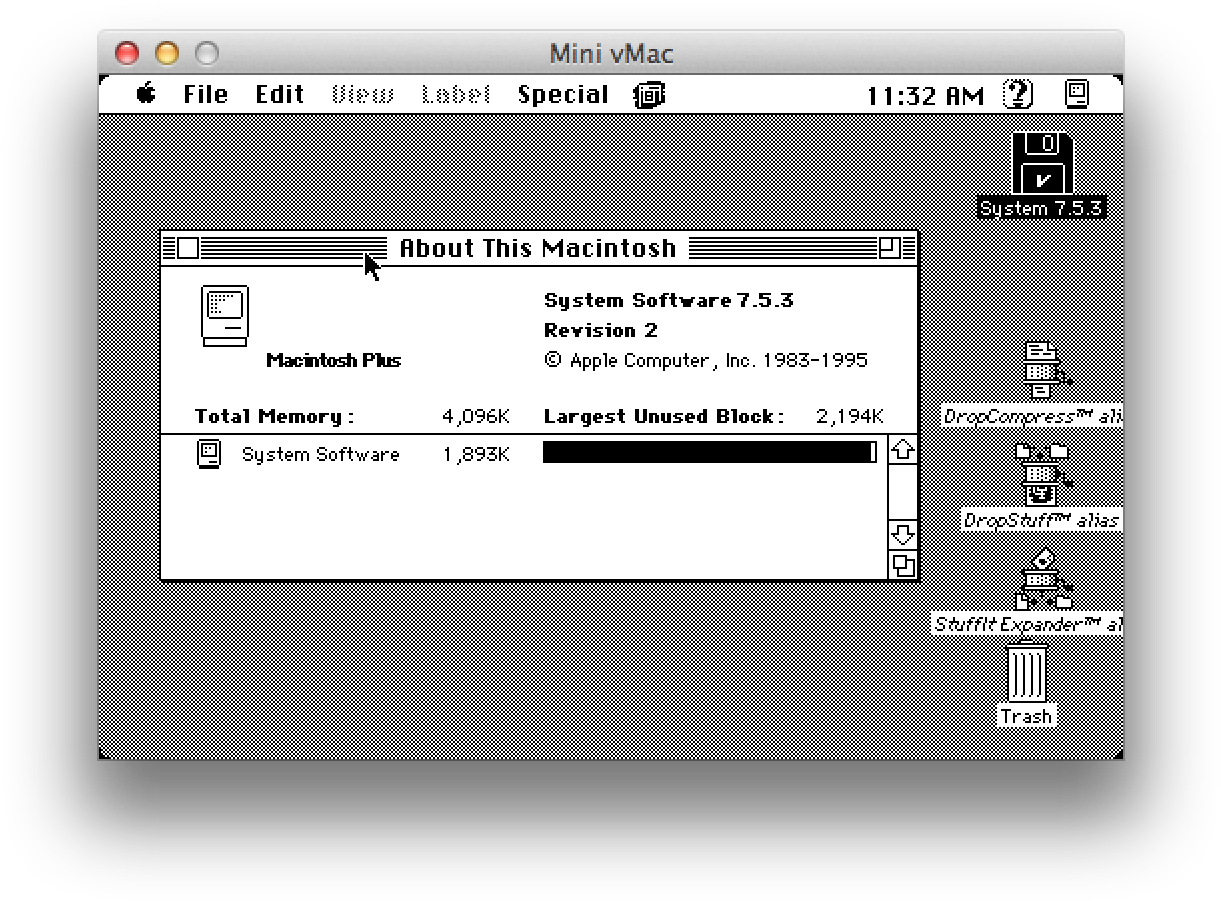Image resolution: width=1221 pixels, height=901 pixels.
Task: Select the DropStuff alias icon
Action: [x=1042, y=474]
